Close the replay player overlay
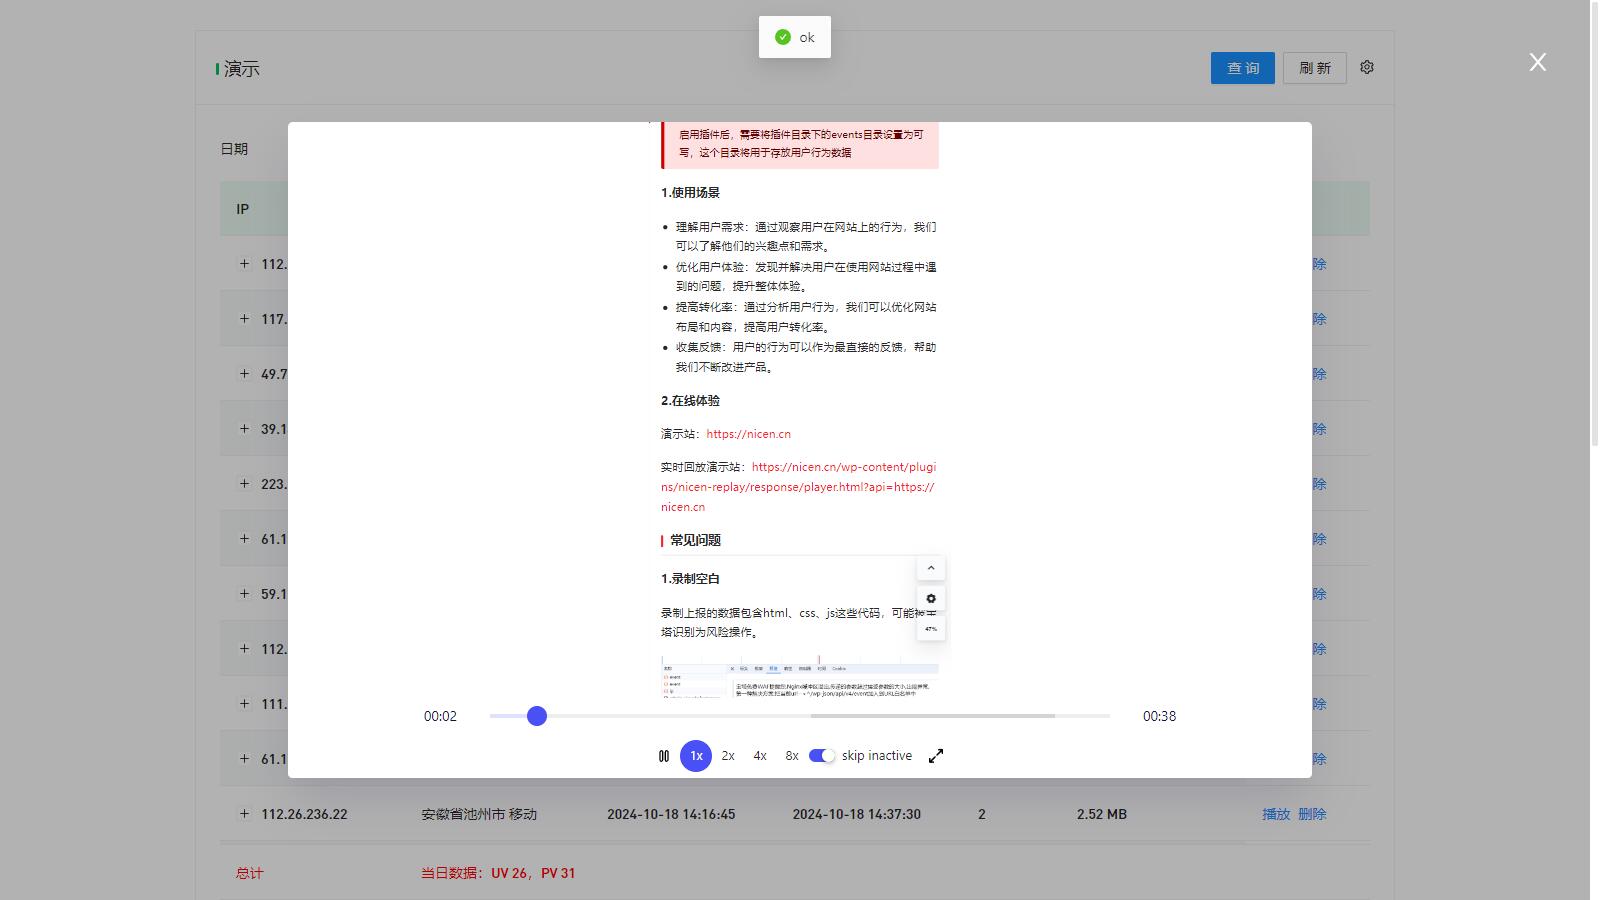Image resolution: width=1600 pixels, height=900 pixels. [x=1537, y=63]
